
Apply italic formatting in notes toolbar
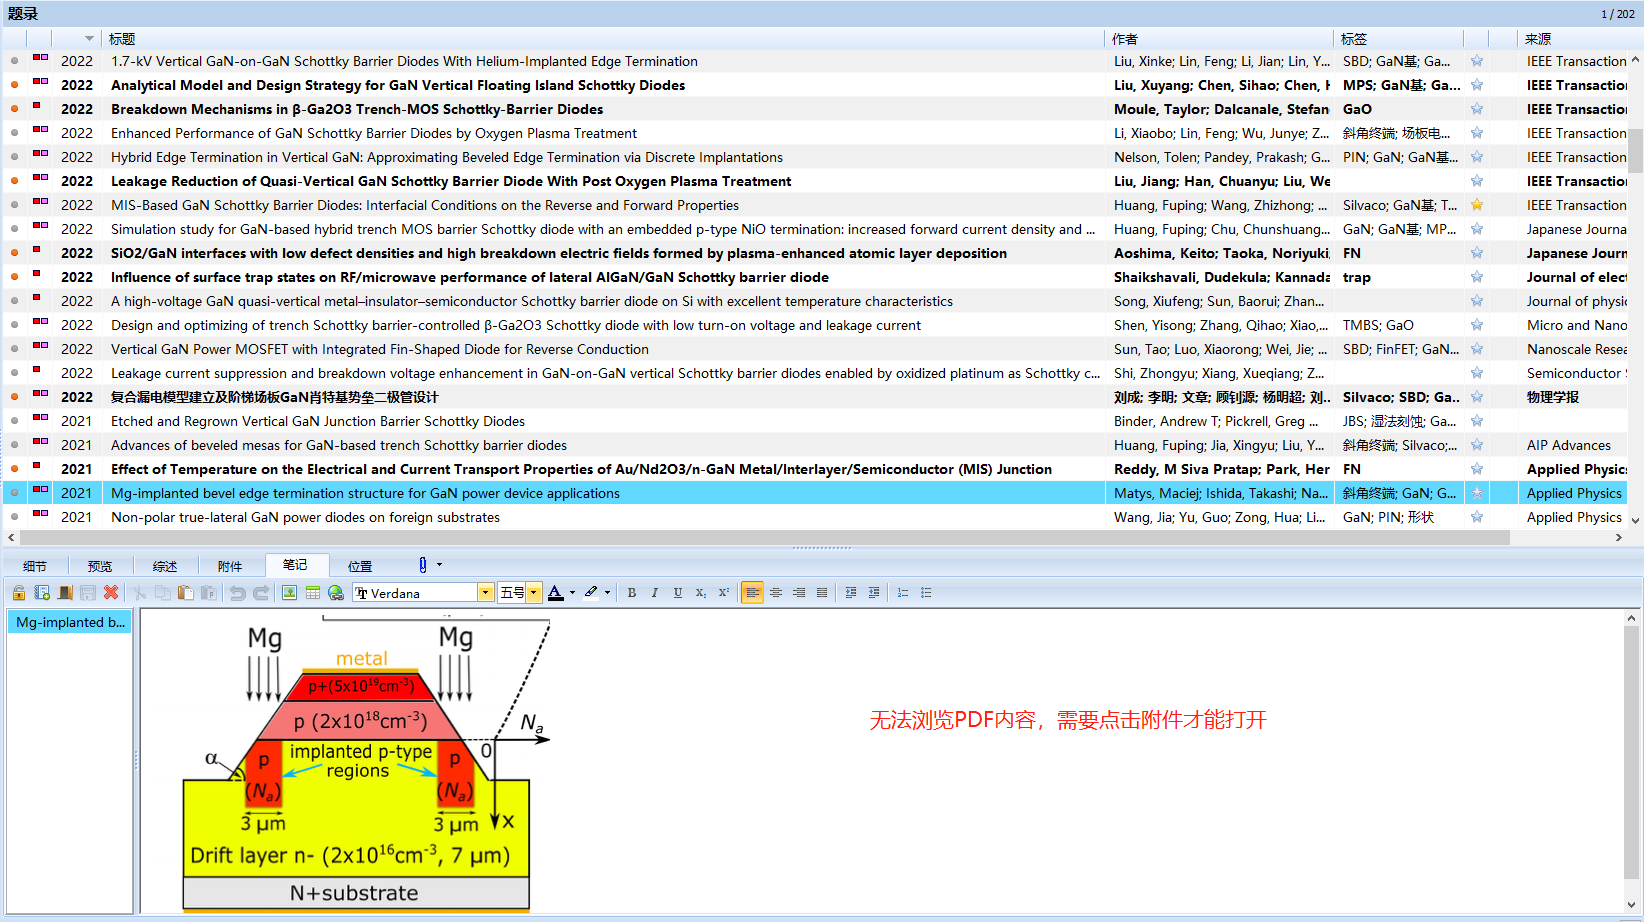[655, 593]
